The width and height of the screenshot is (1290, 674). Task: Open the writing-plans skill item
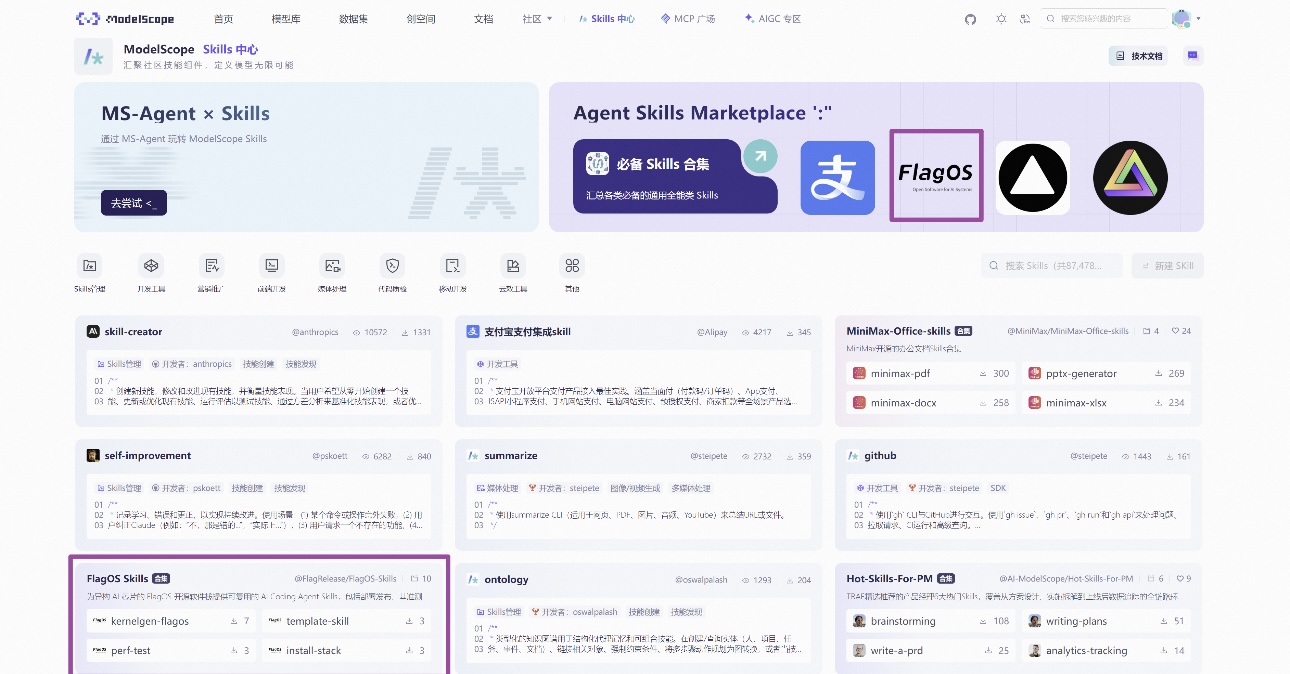pos(1106,621)
